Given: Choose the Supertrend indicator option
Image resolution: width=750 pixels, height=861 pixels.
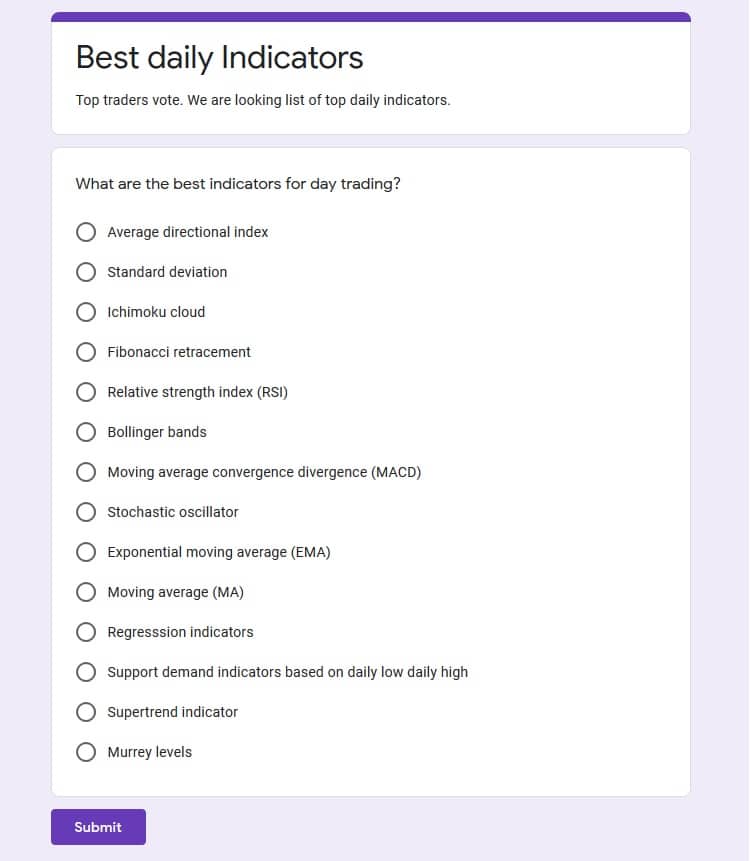Looking at the screenshot, I should click(x=86, y=712).
